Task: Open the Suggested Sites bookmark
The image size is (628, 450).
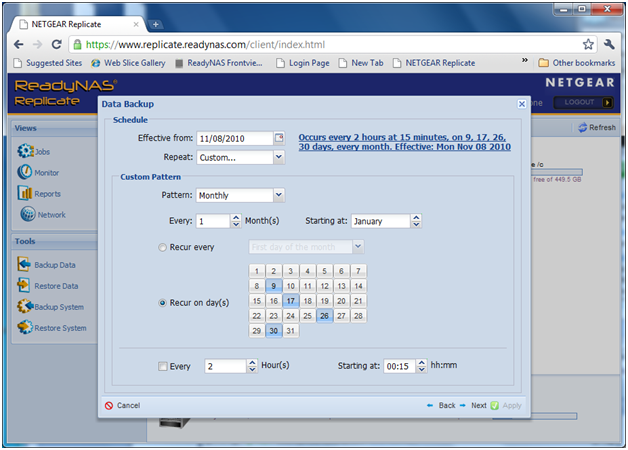Action: point(48,63)
